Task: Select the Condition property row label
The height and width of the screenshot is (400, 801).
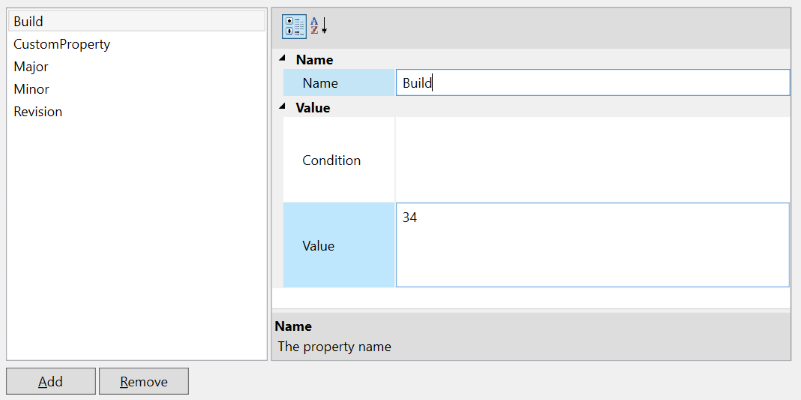Action: coord(331,160)
